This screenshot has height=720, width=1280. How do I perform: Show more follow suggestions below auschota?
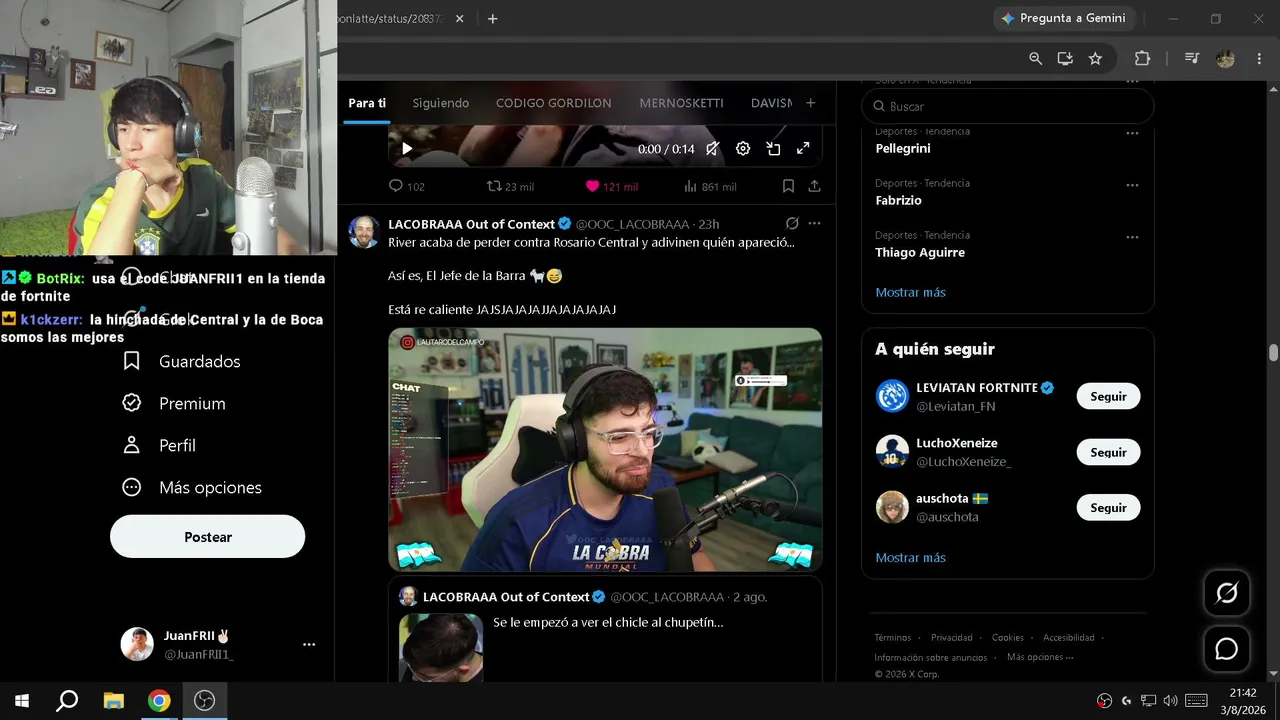pyautogui.click(x=910, y=557)
